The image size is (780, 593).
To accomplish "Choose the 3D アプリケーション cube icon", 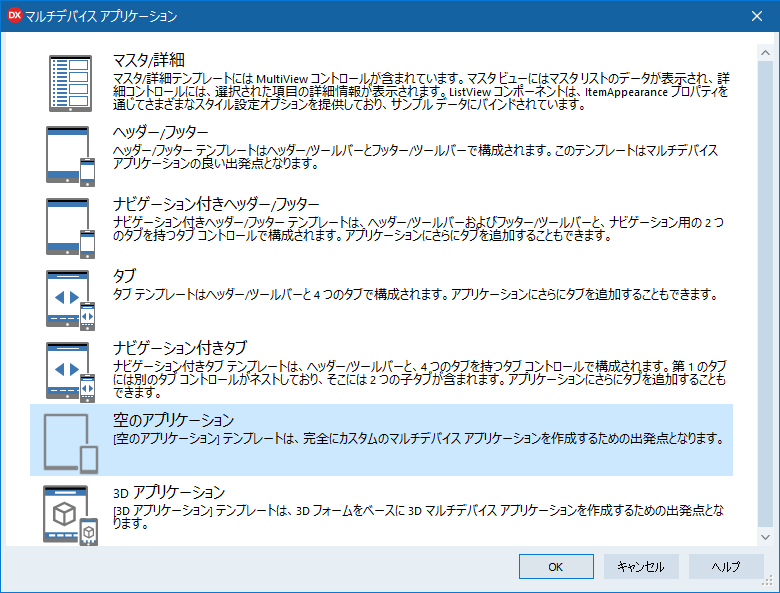I will (x=71, y=515).
